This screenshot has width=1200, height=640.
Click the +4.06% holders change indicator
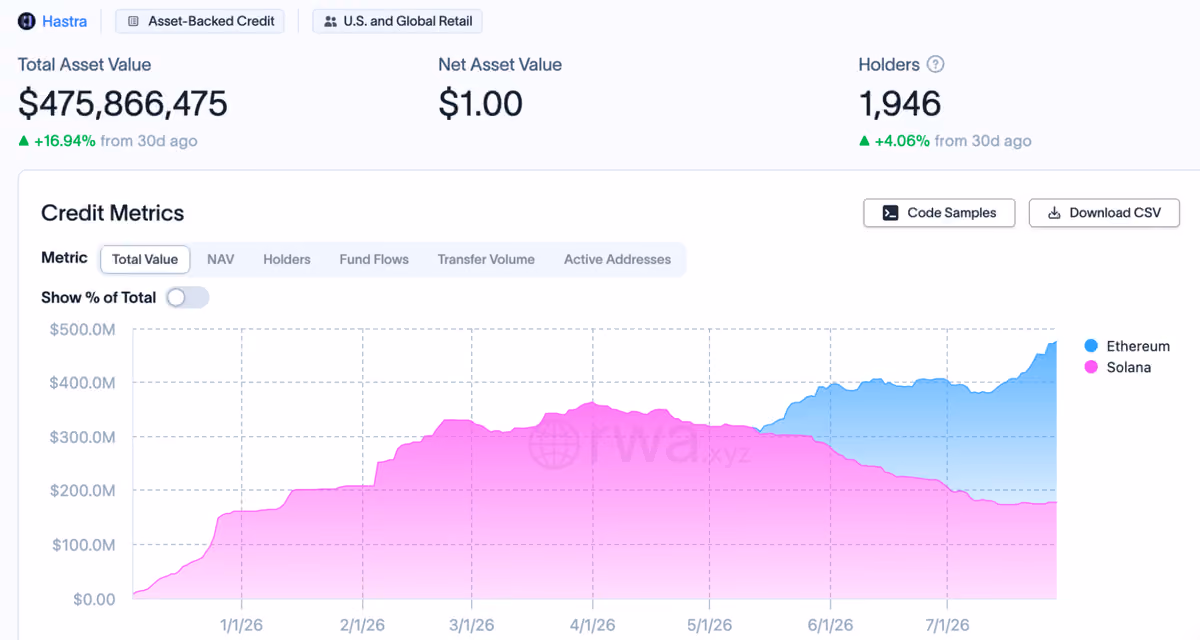point(894,141)
